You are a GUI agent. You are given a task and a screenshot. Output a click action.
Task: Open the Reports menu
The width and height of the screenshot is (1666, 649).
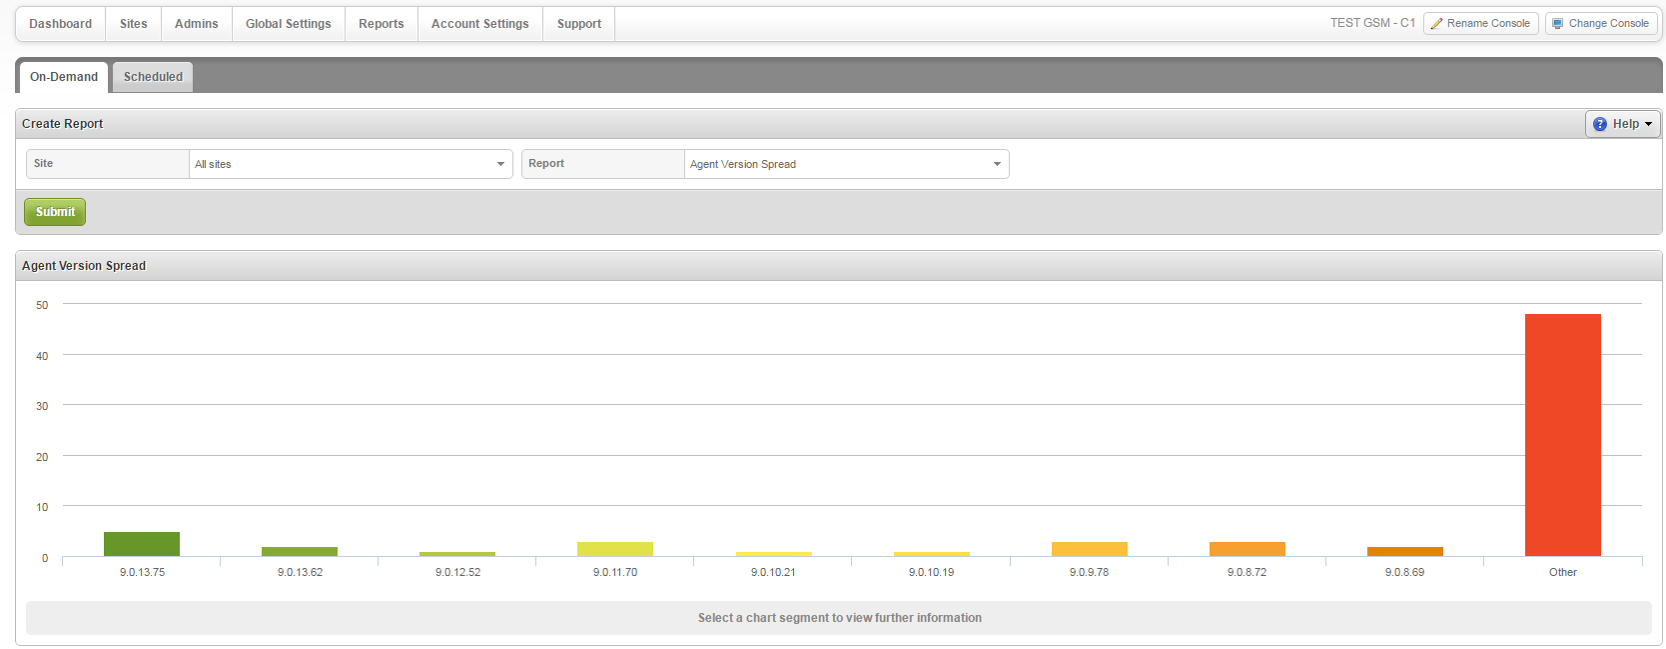click(x=381, y=24)
